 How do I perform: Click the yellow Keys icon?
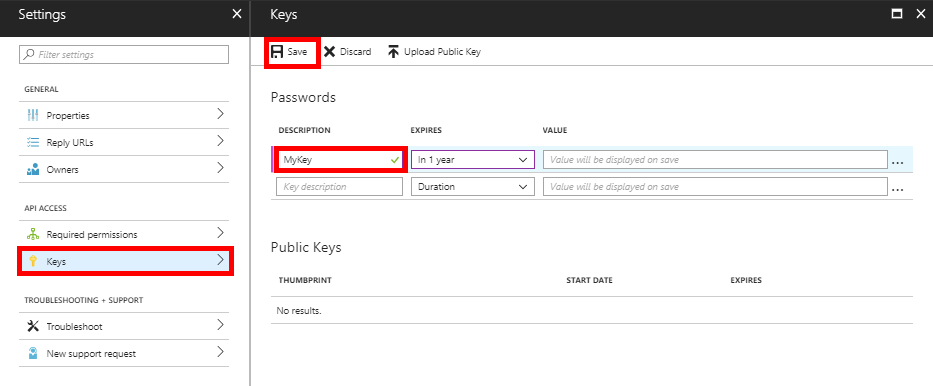33,261
